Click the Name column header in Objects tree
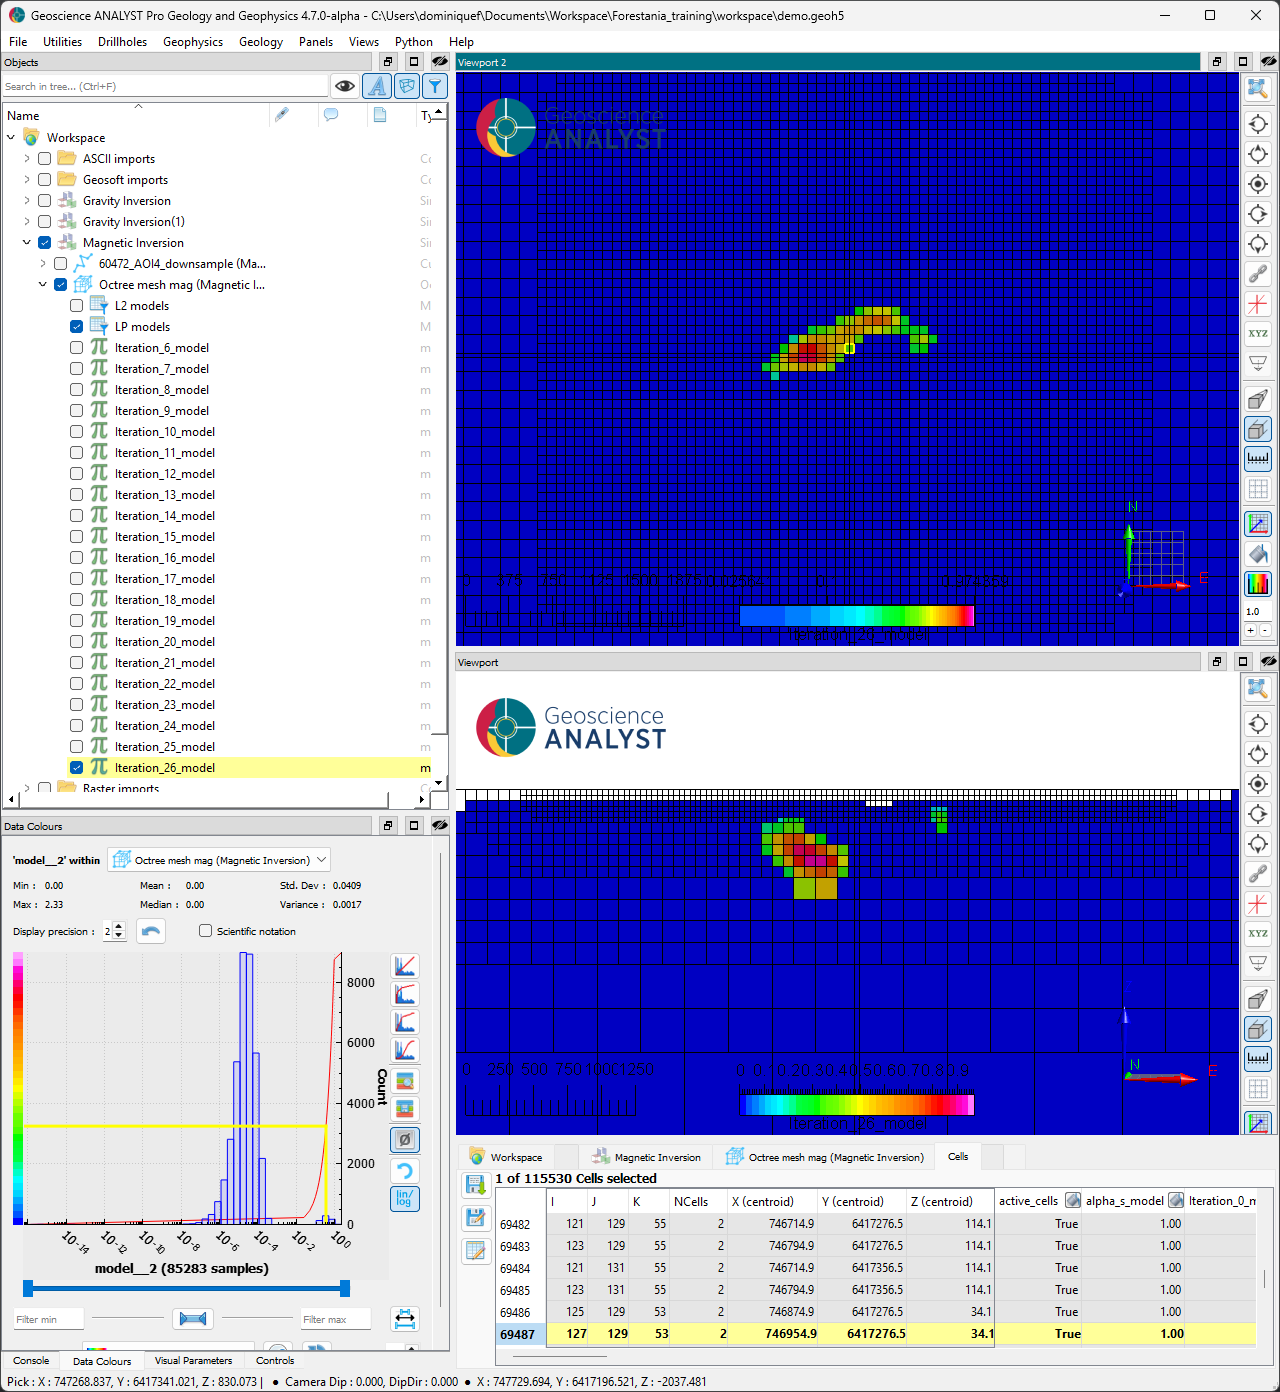The image size is (1280, 1392). coord(24,116)
